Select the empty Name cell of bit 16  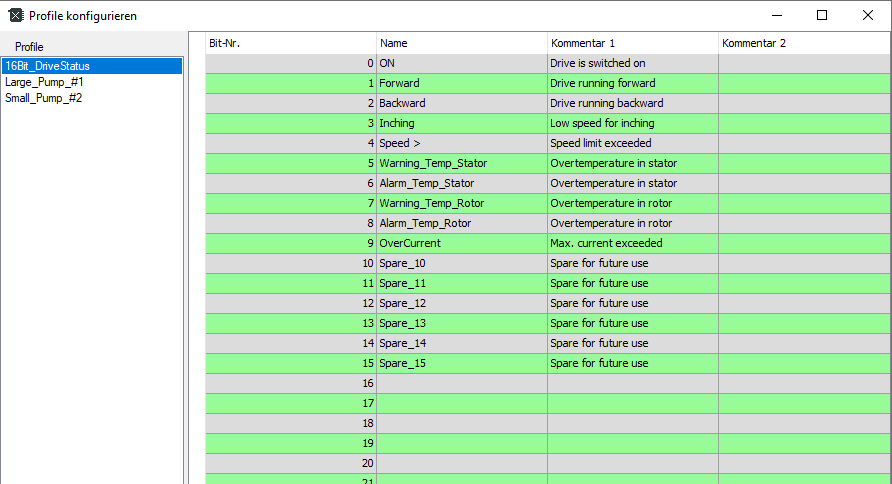[461, 383]
